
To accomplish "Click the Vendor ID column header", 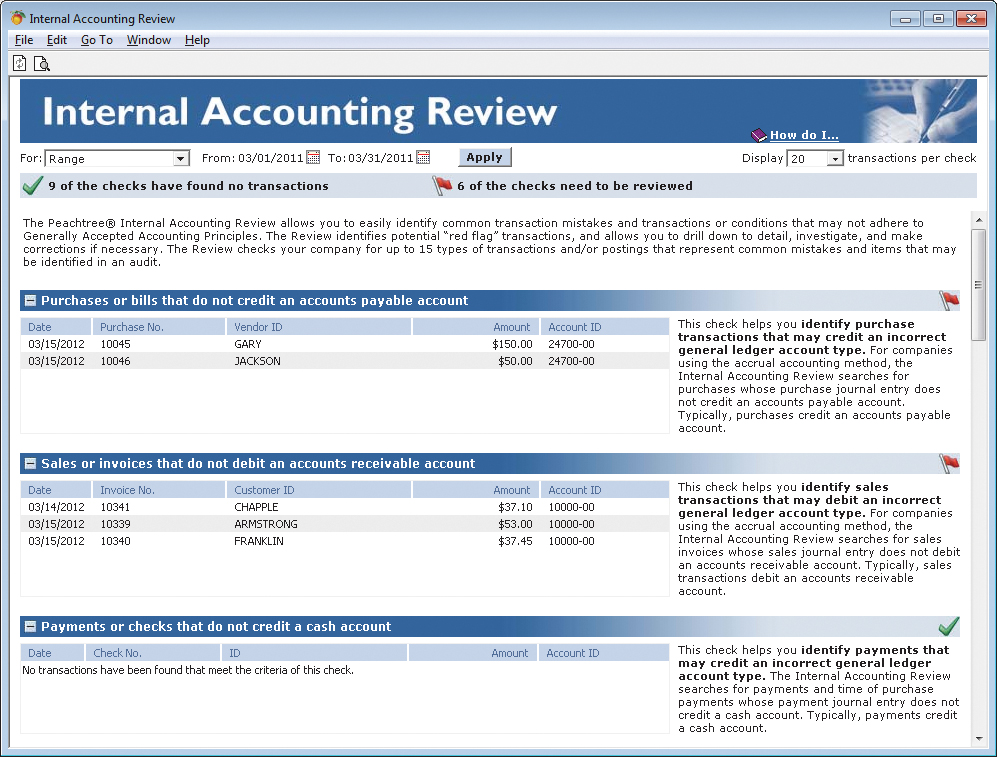I will click(x=319, y=327).
